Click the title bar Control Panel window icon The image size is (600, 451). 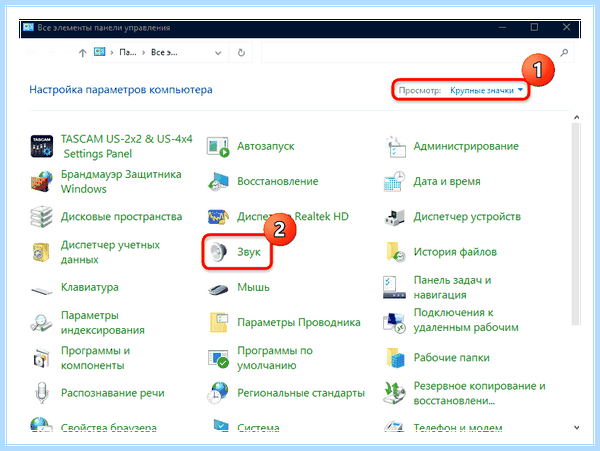click(x=28, y=28)
